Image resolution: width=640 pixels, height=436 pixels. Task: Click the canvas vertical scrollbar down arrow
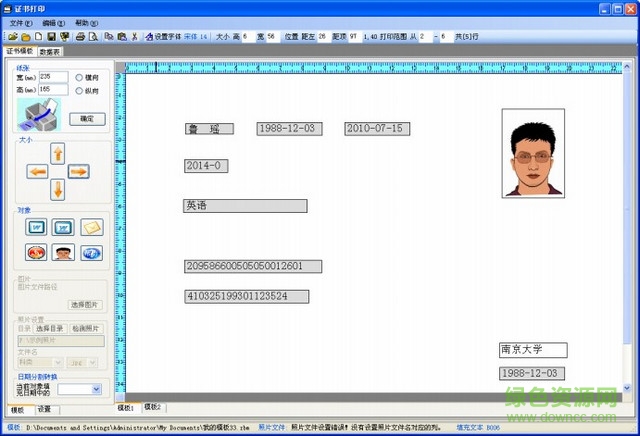coord(627,388)
